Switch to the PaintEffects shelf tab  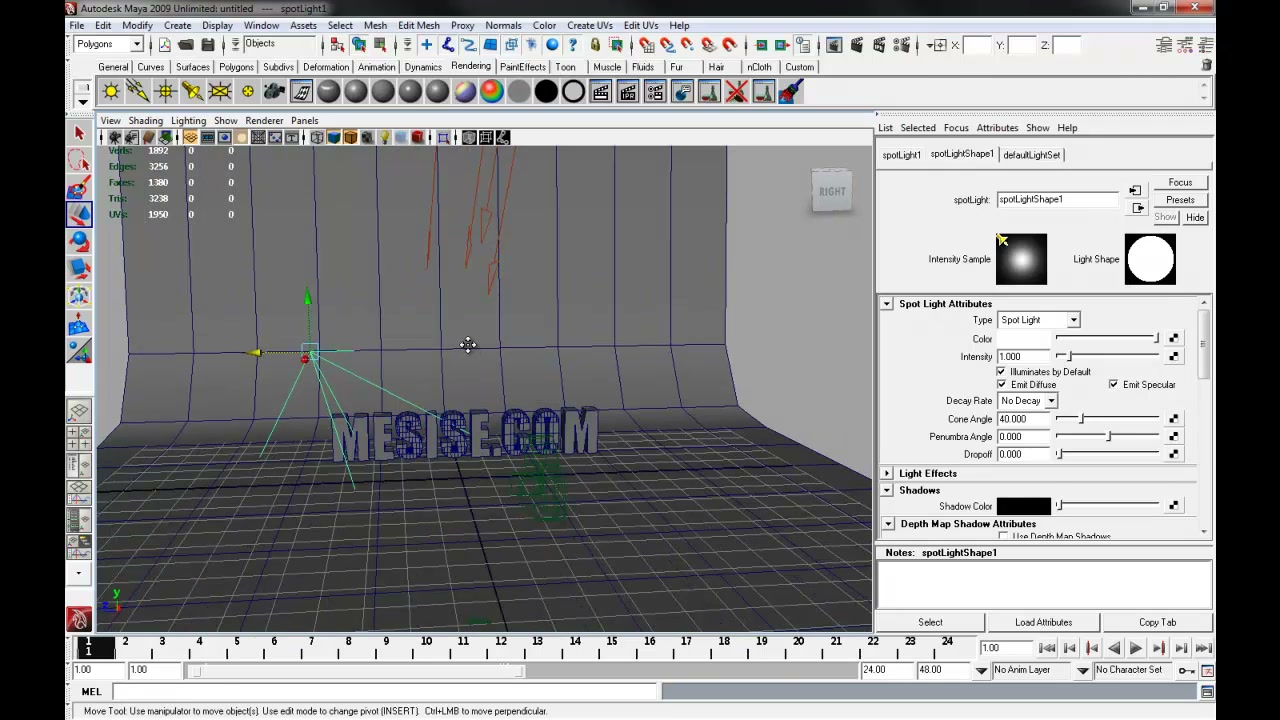pyautogui.click(x=523, y=67)
